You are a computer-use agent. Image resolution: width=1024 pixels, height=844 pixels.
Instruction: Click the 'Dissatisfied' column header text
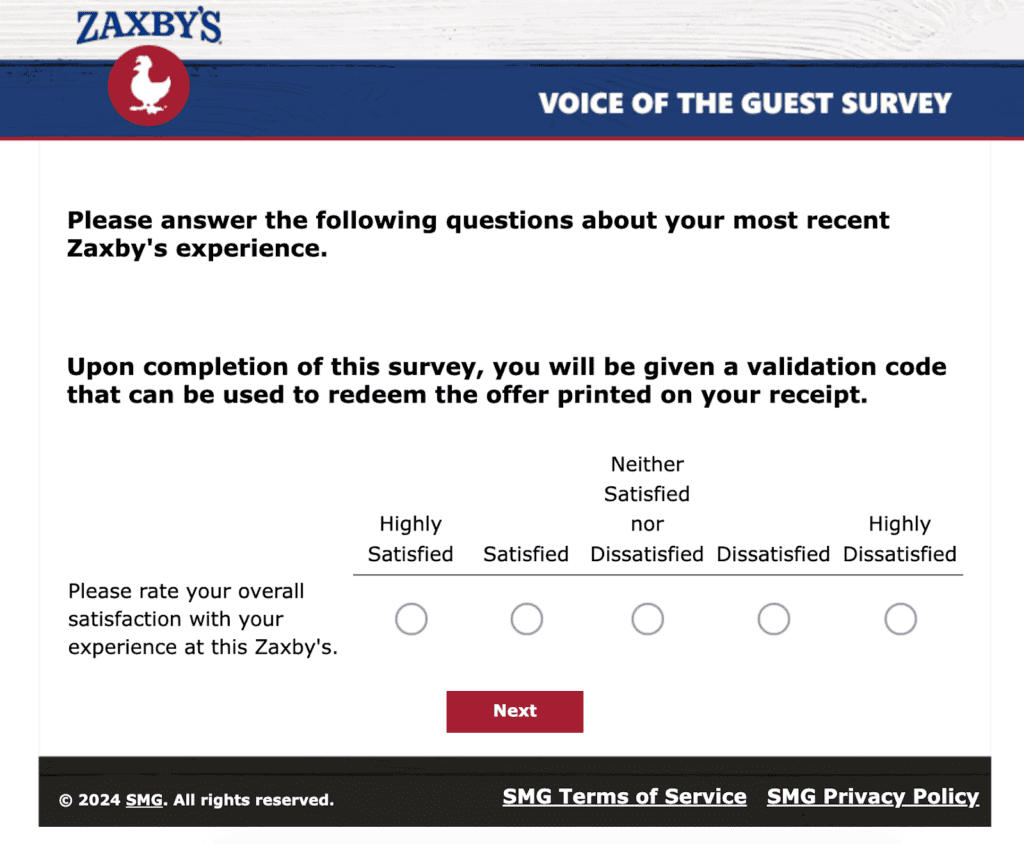coord(773,554)
